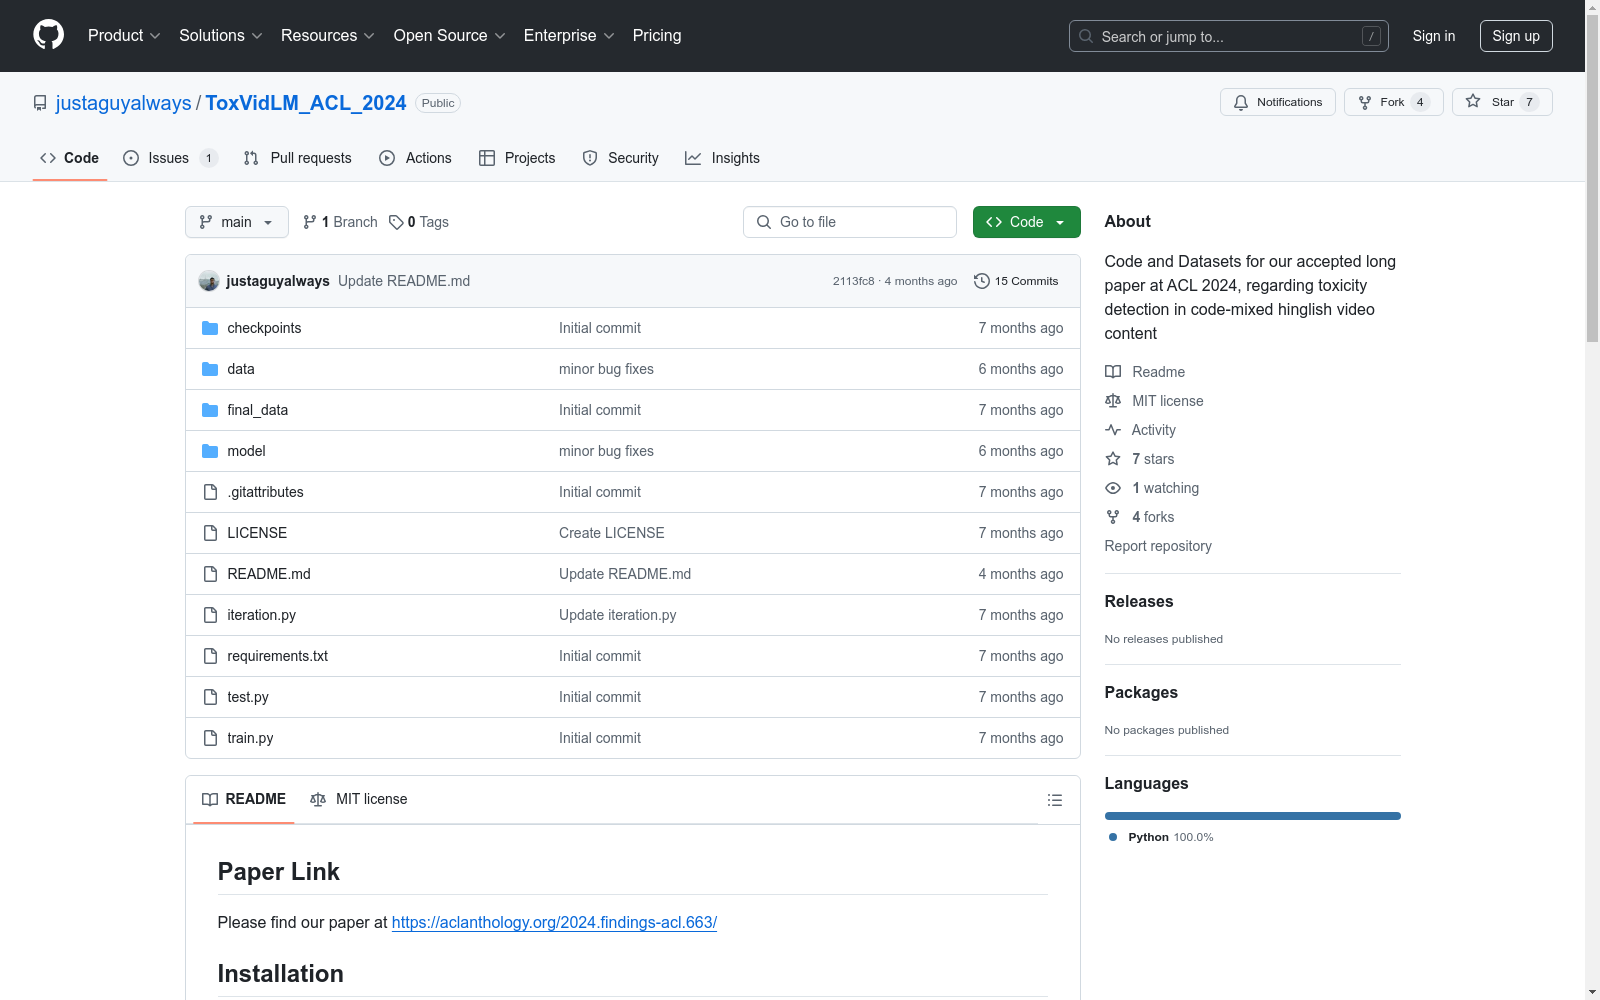Click the Activity pulse icon

[1113, 430]
